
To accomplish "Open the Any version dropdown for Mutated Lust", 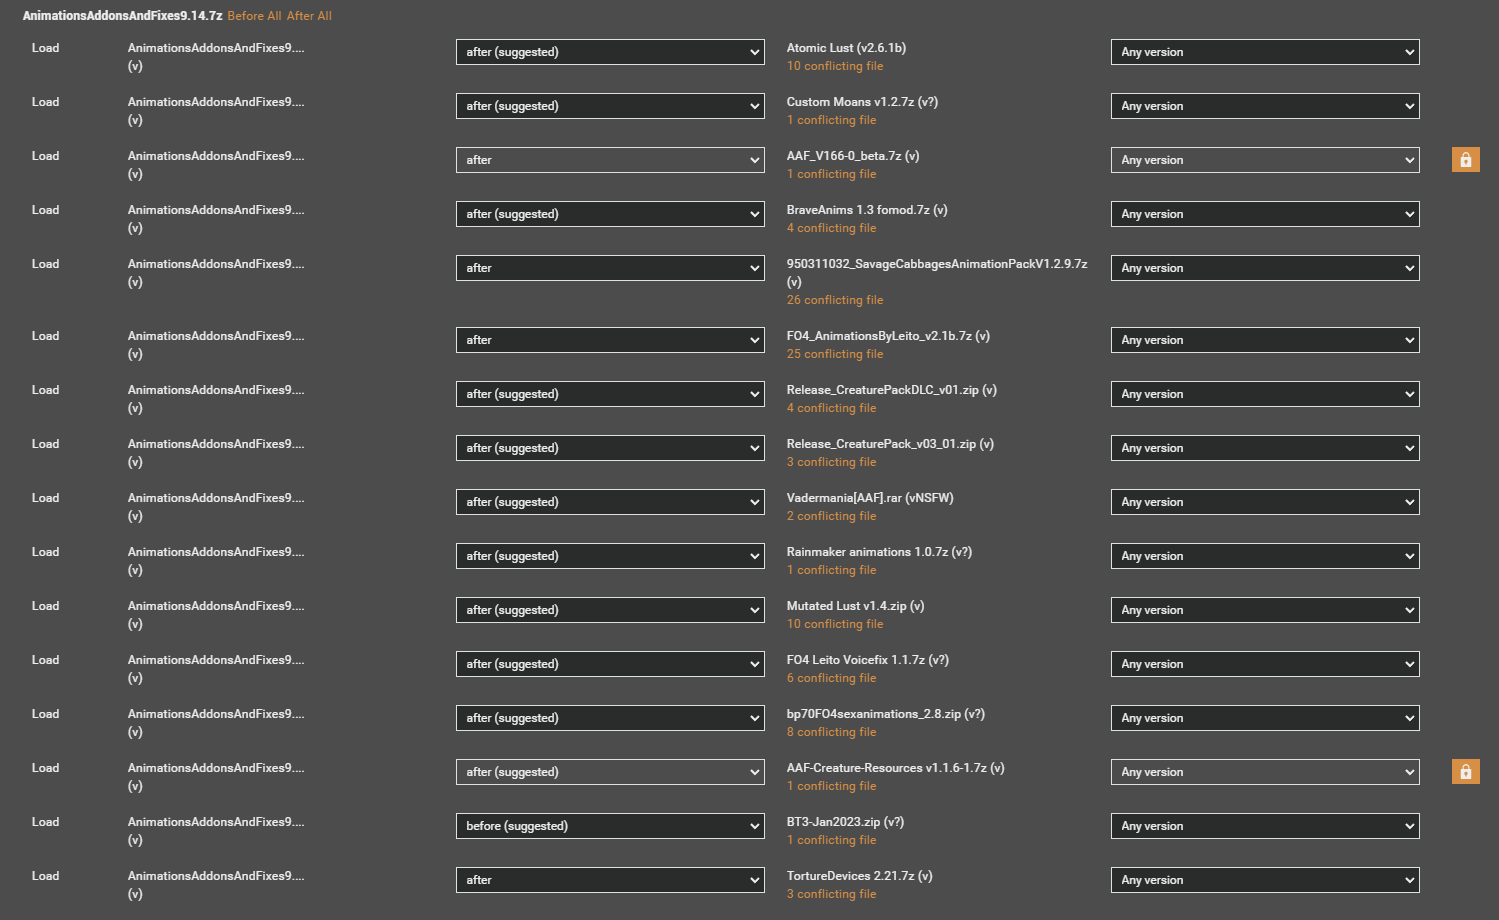I will tap(1264, 609).
